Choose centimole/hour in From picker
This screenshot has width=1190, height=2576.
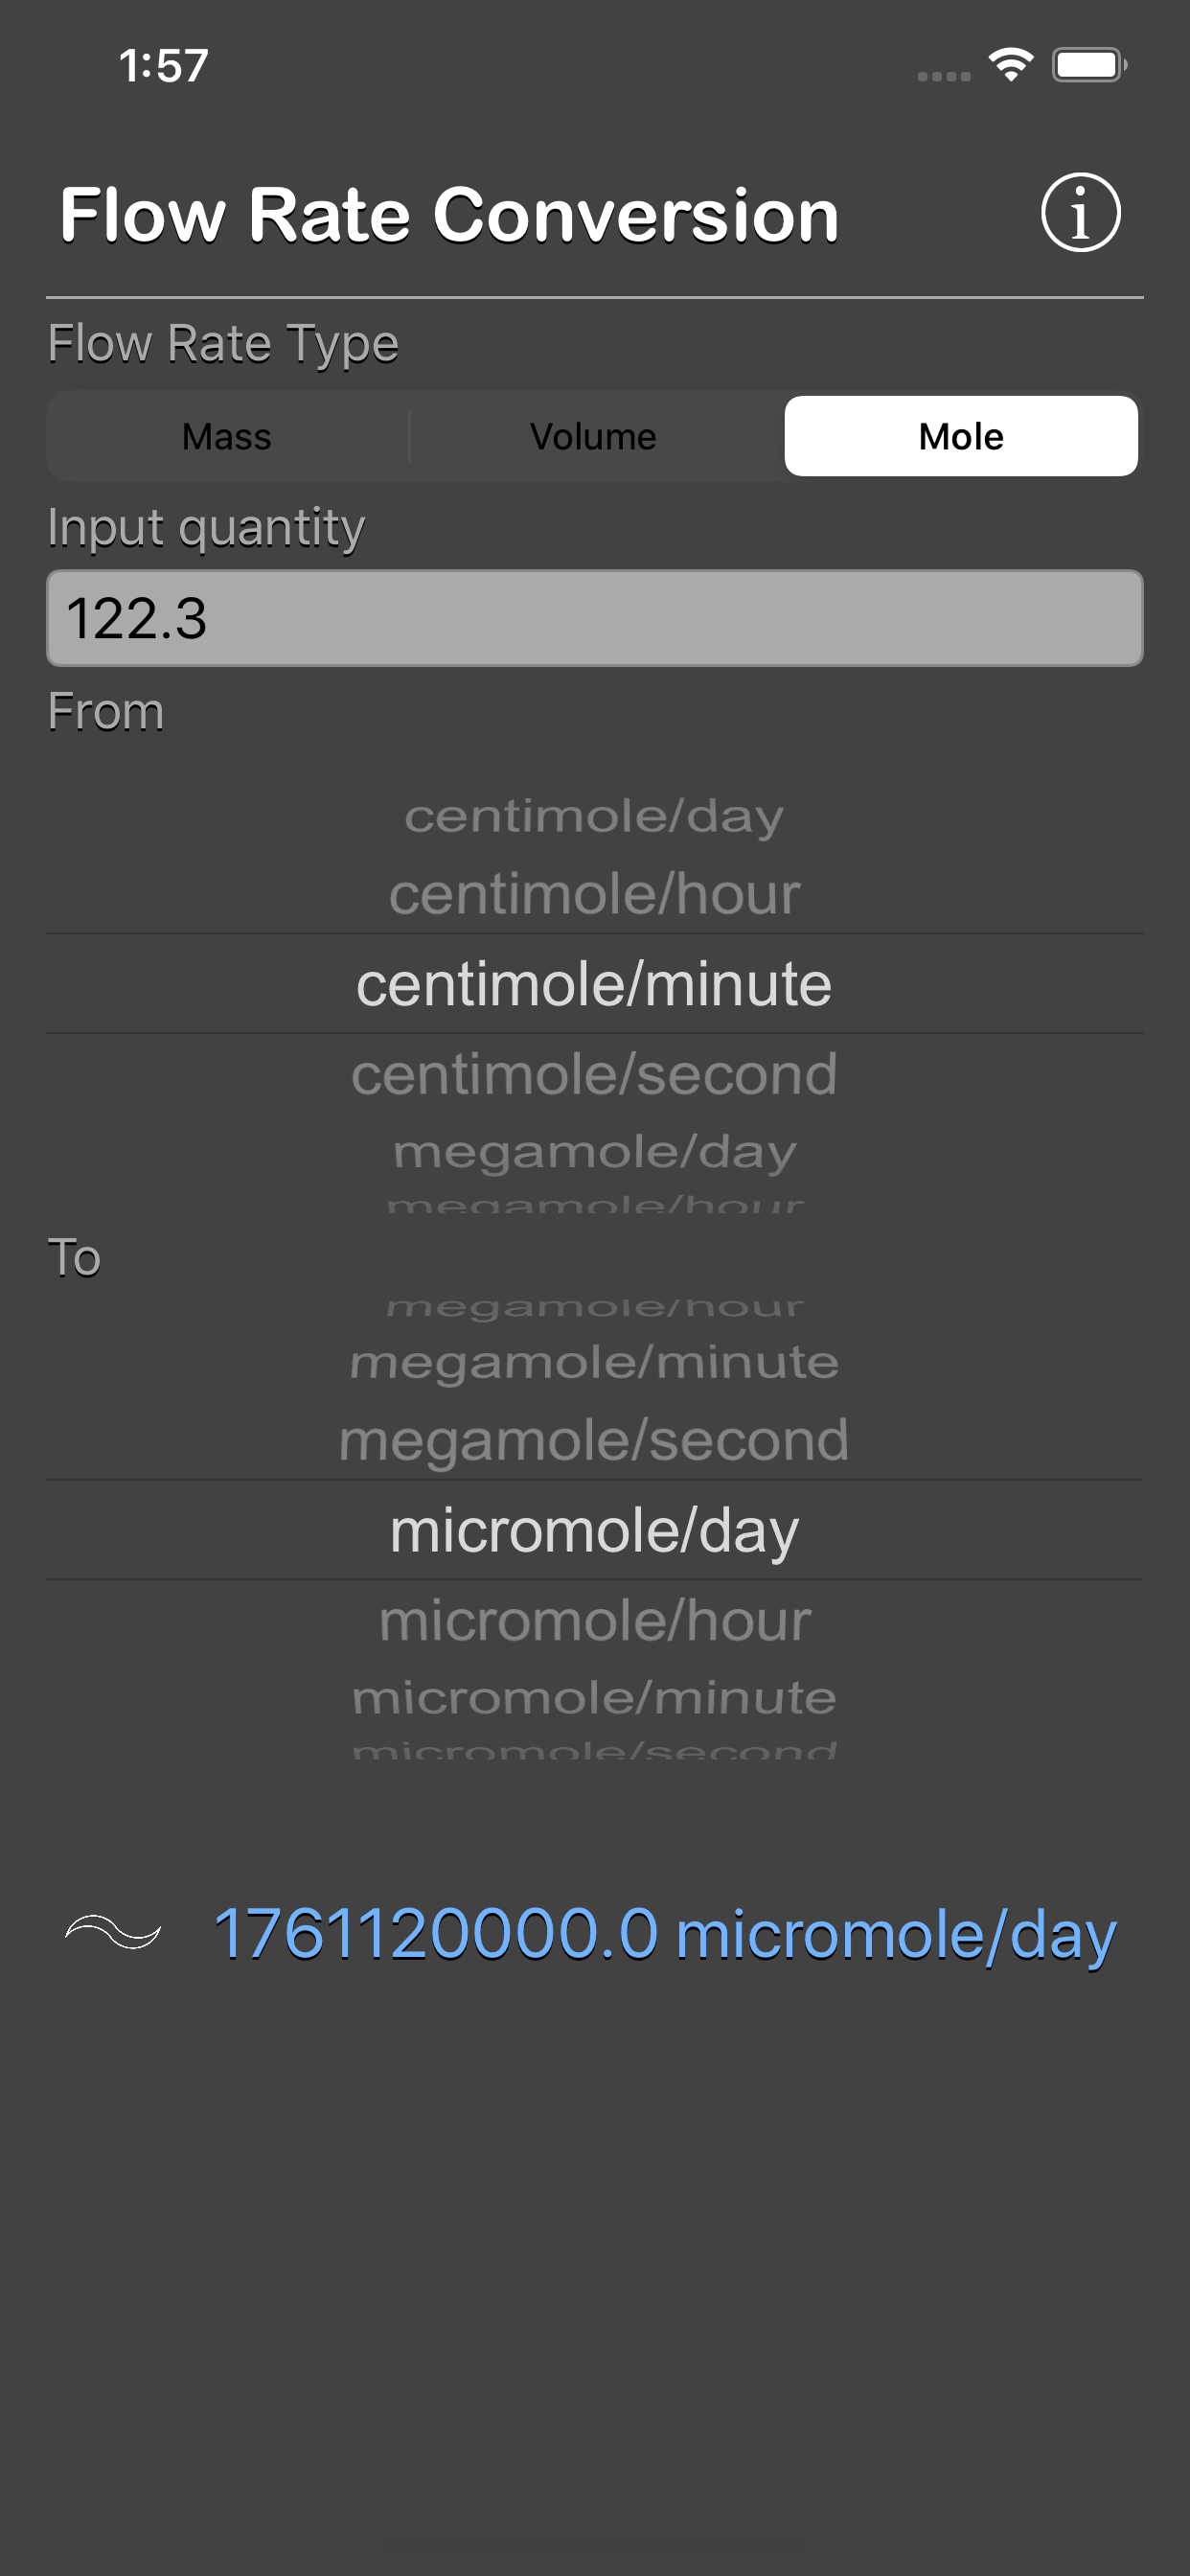594,894
